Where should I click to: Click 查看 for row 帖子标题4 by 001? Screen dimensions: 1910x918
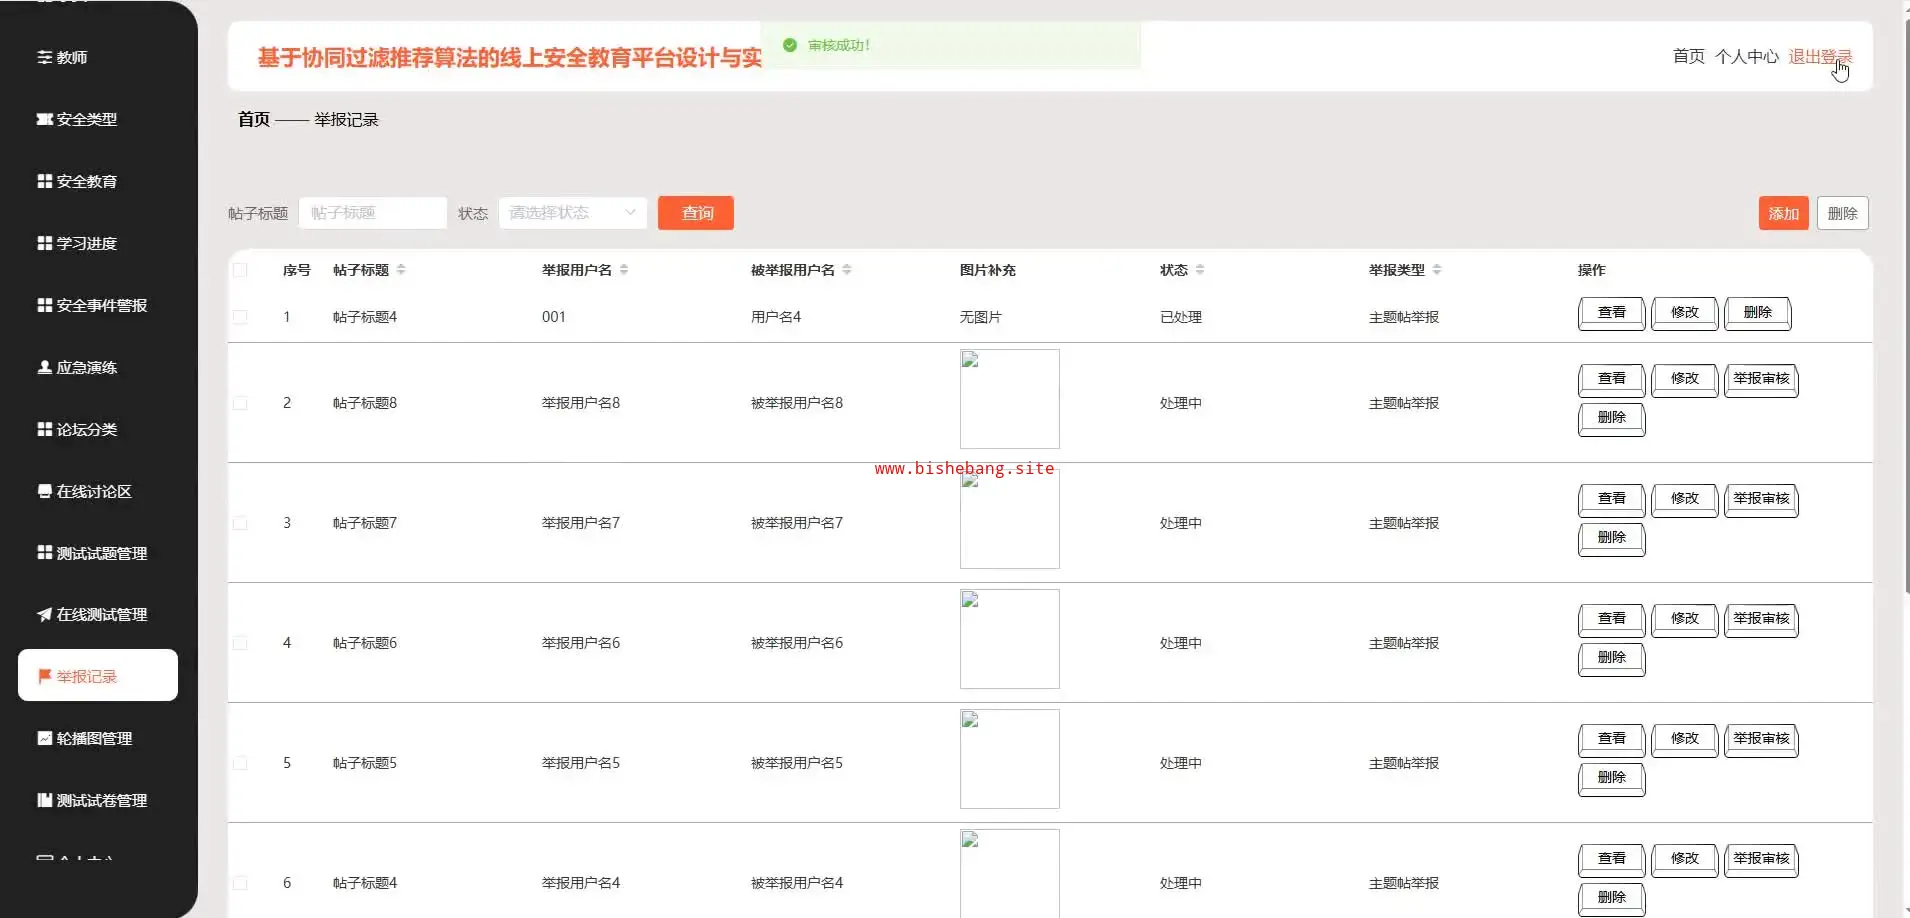click(1612, 313)
